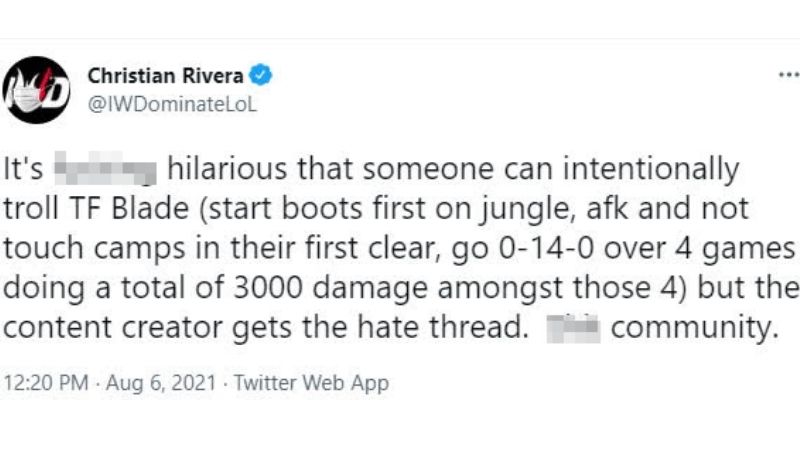The image size is (800, 450).
Task: Open Christian Rivera's profile via display name
Action: point(165,76)
